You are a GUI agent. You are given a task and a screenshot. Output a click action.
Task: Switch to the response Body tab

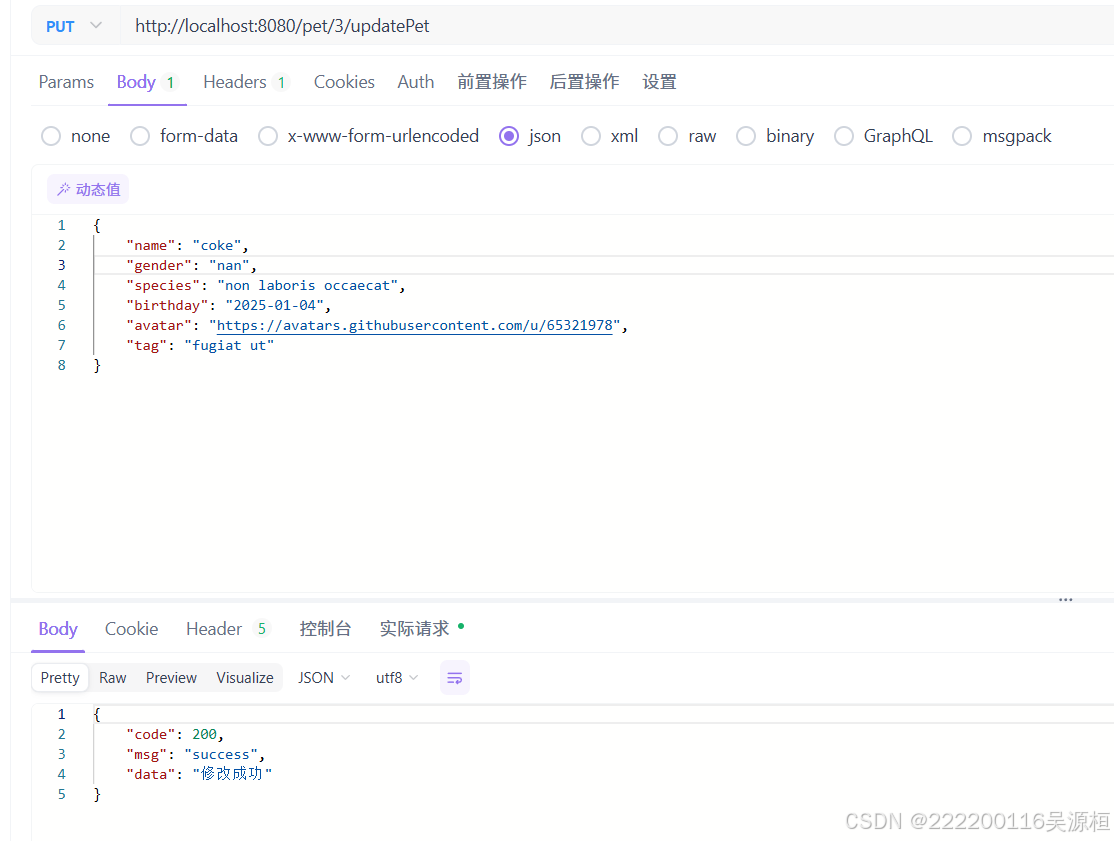(58, 629)
